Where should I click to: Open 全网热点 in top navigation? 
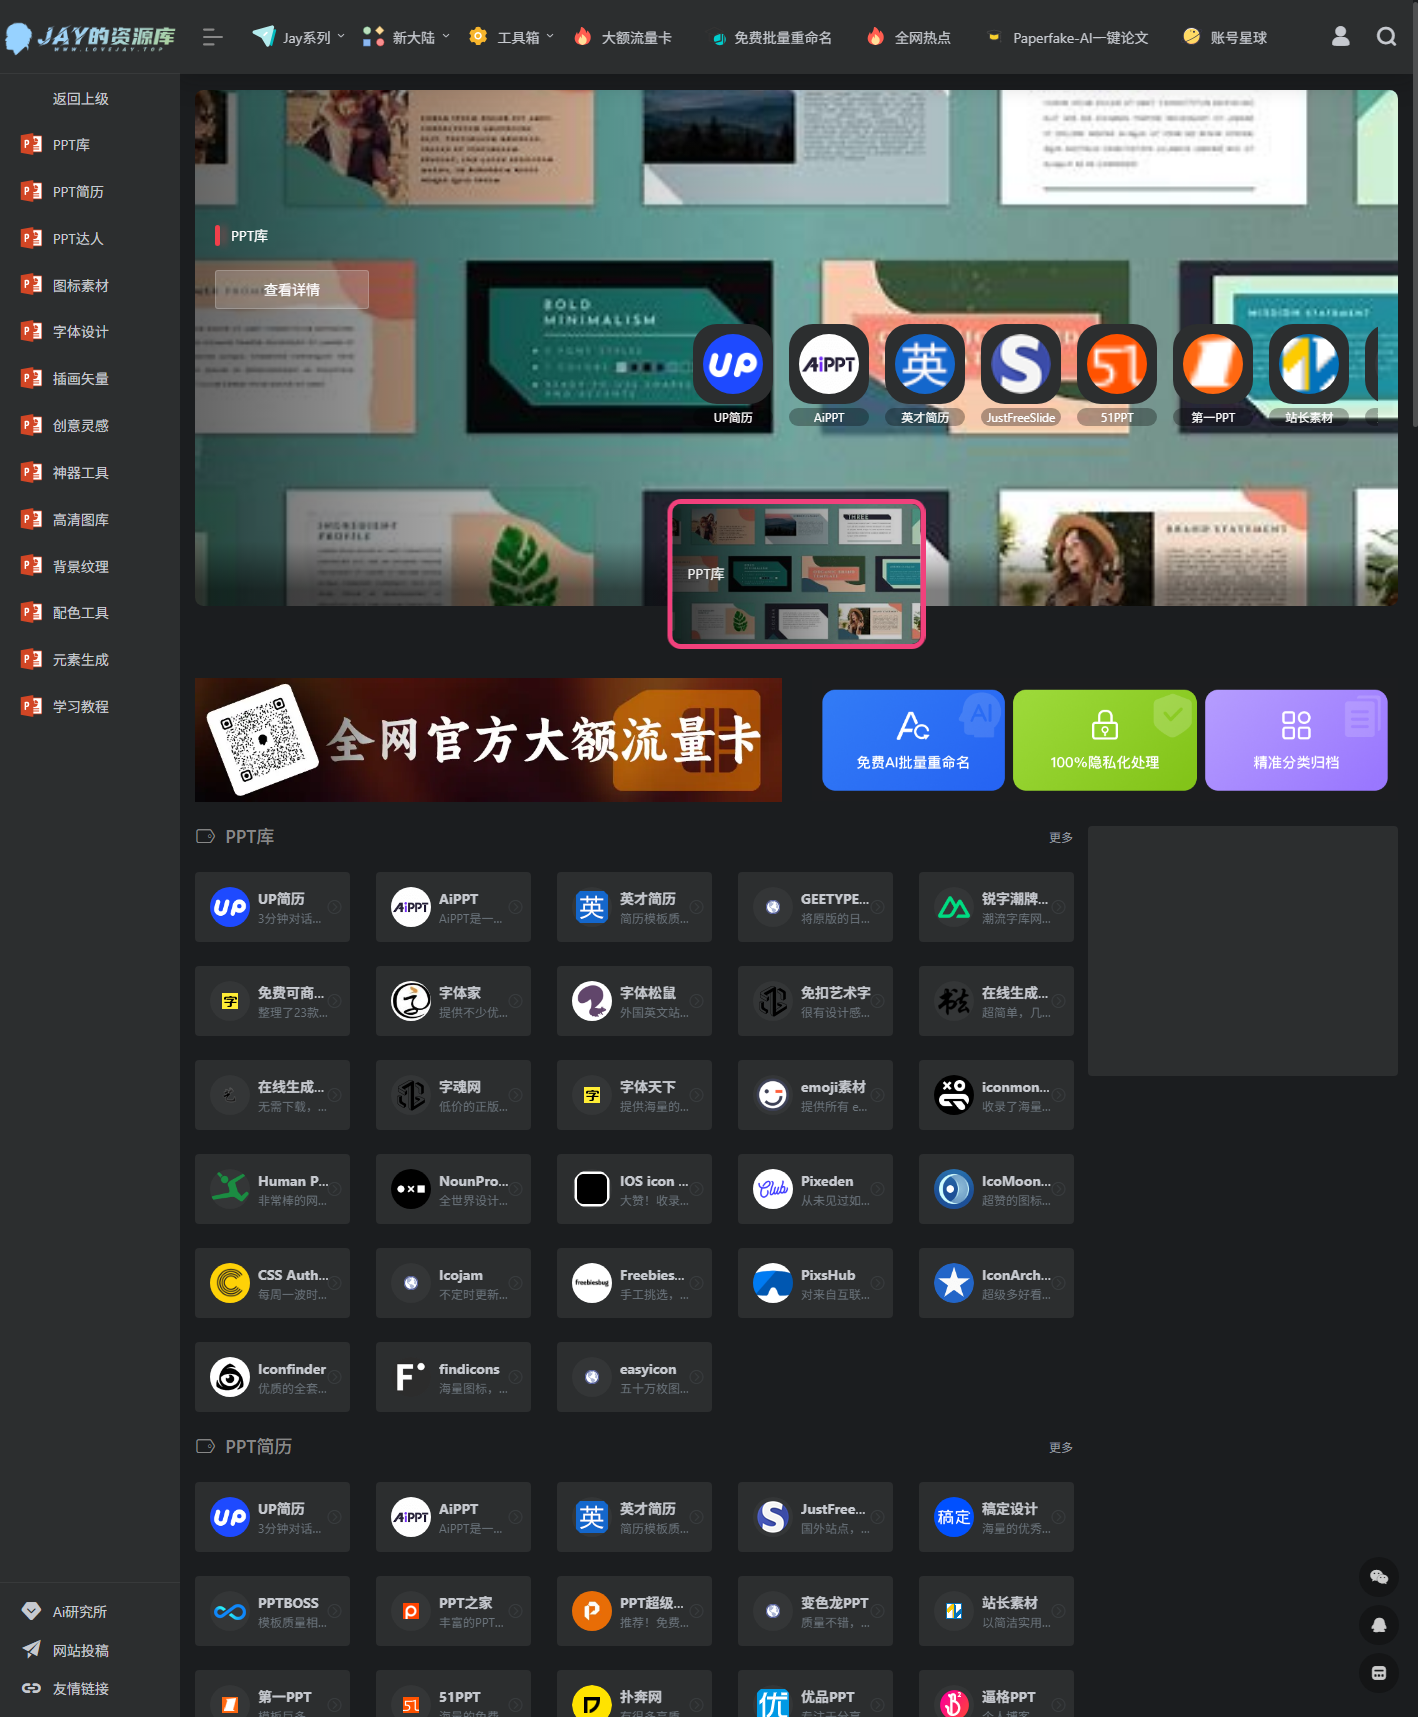pos(909,37)
